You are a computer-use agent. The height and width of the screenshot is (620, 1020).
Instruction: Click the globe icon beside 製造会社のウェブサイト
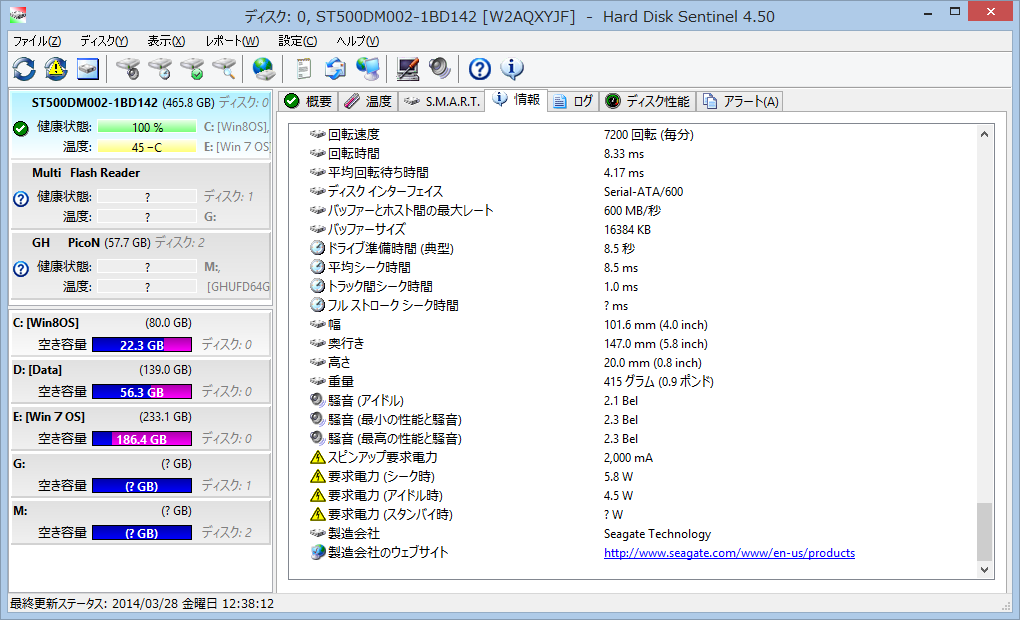317,552
